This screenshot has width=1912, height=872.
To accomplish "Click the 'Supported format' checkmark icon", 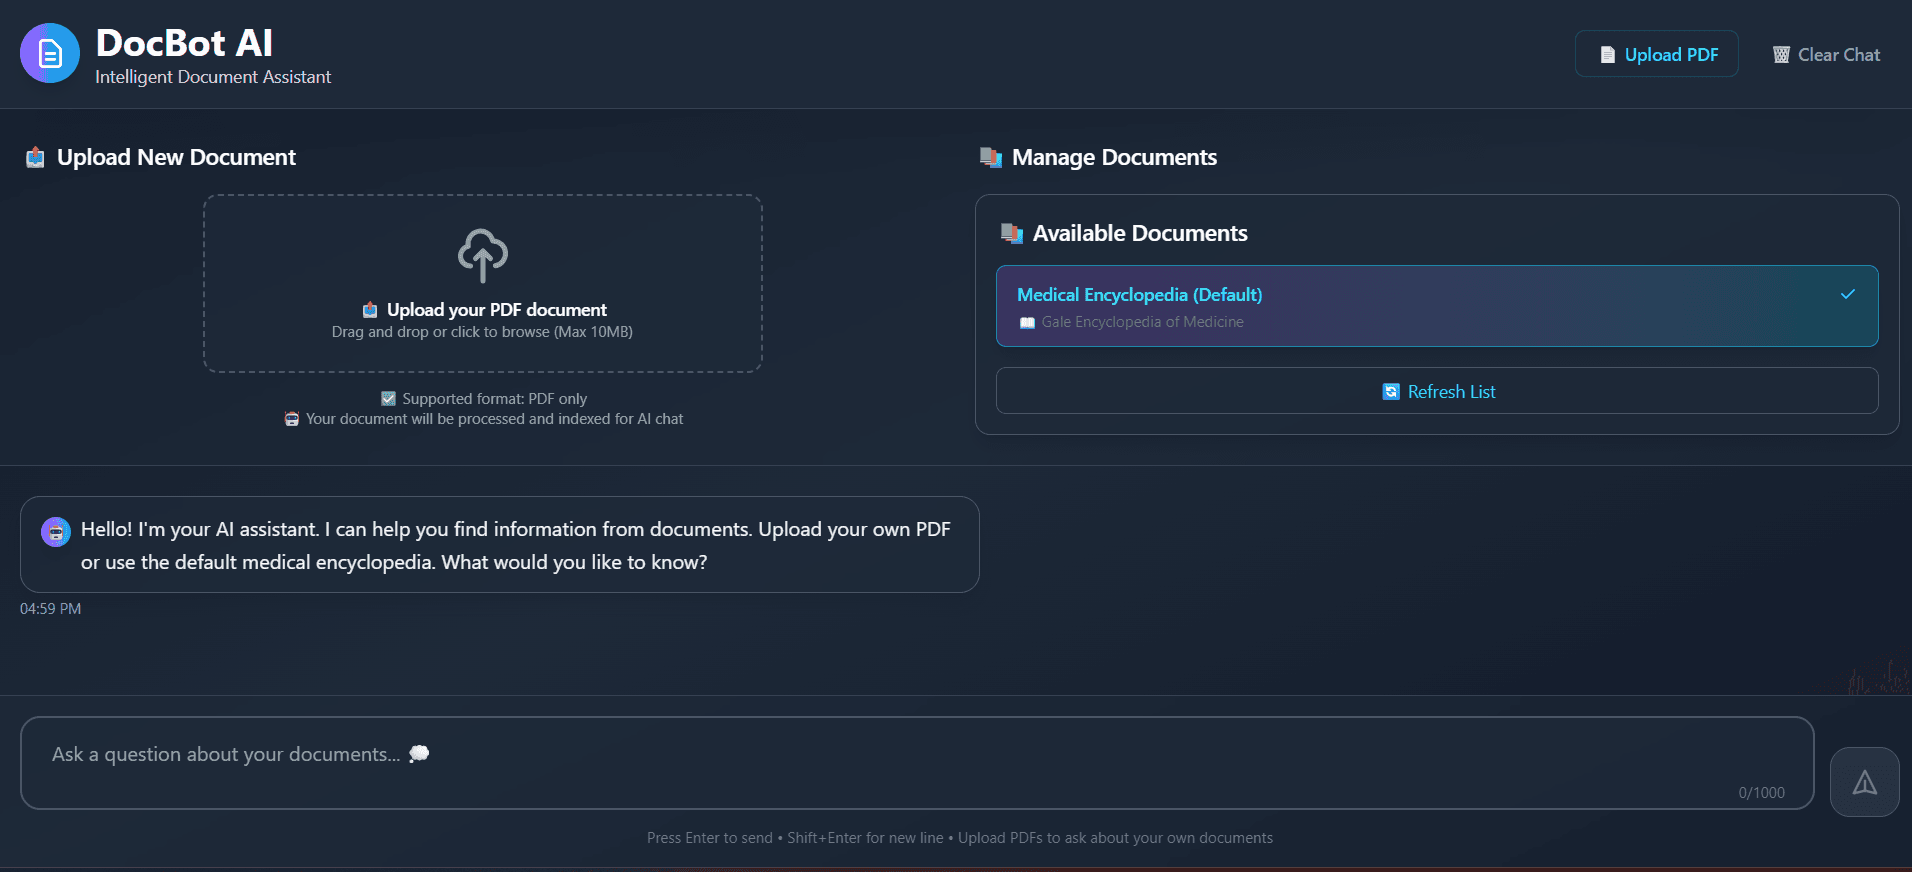I will coord(389,399).
